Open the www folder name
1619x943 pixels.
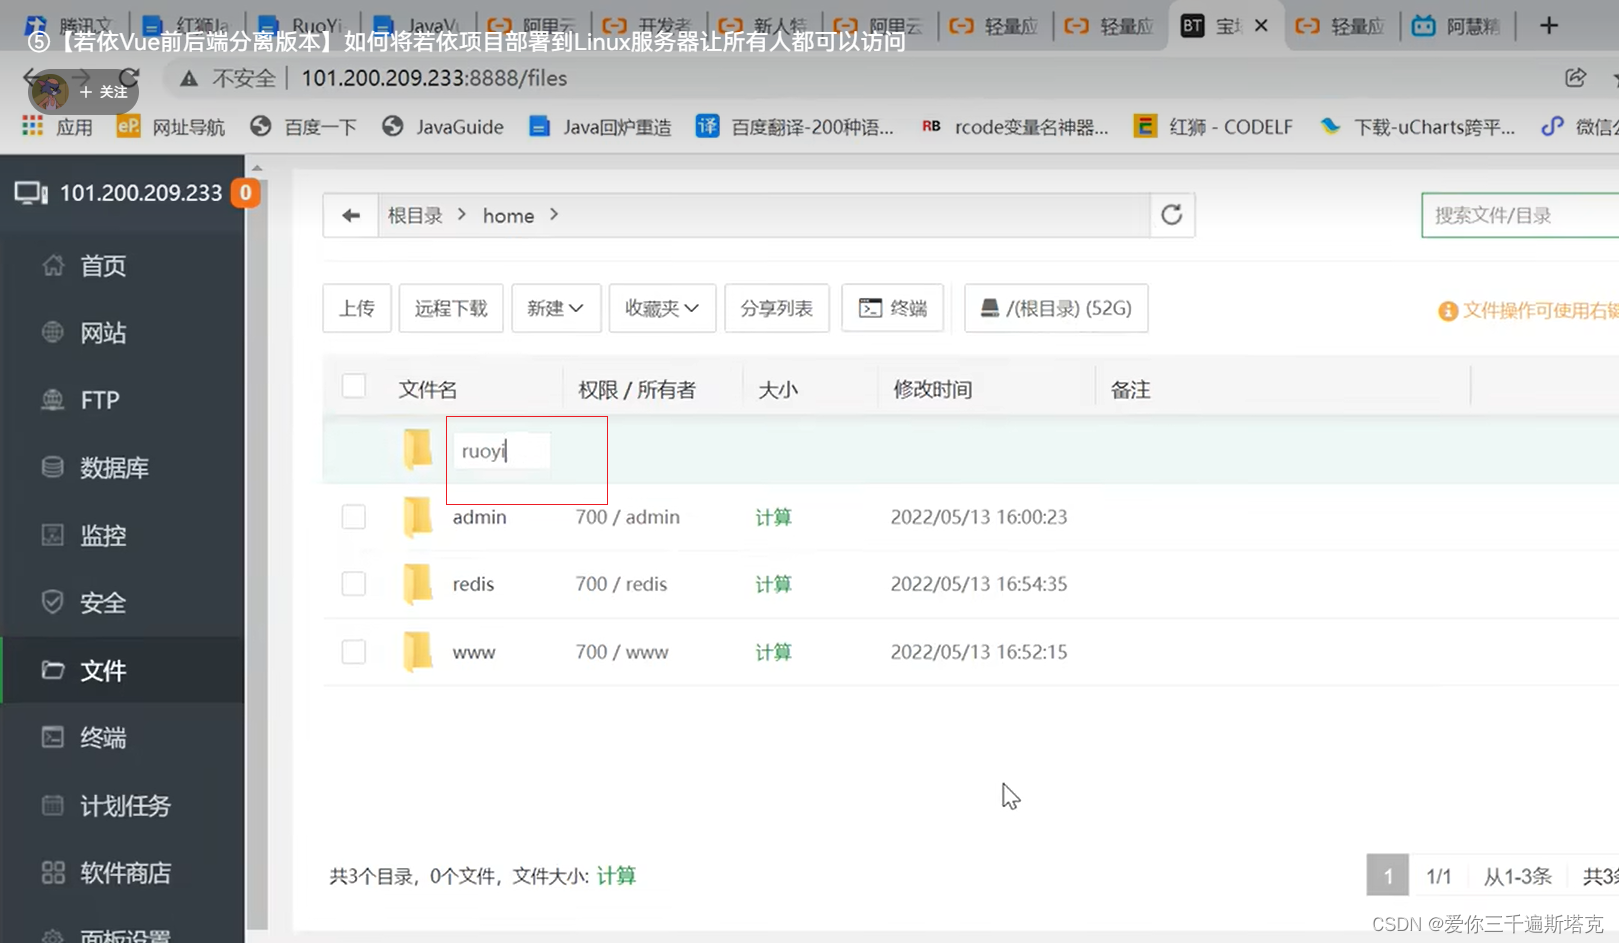[474, 652]
